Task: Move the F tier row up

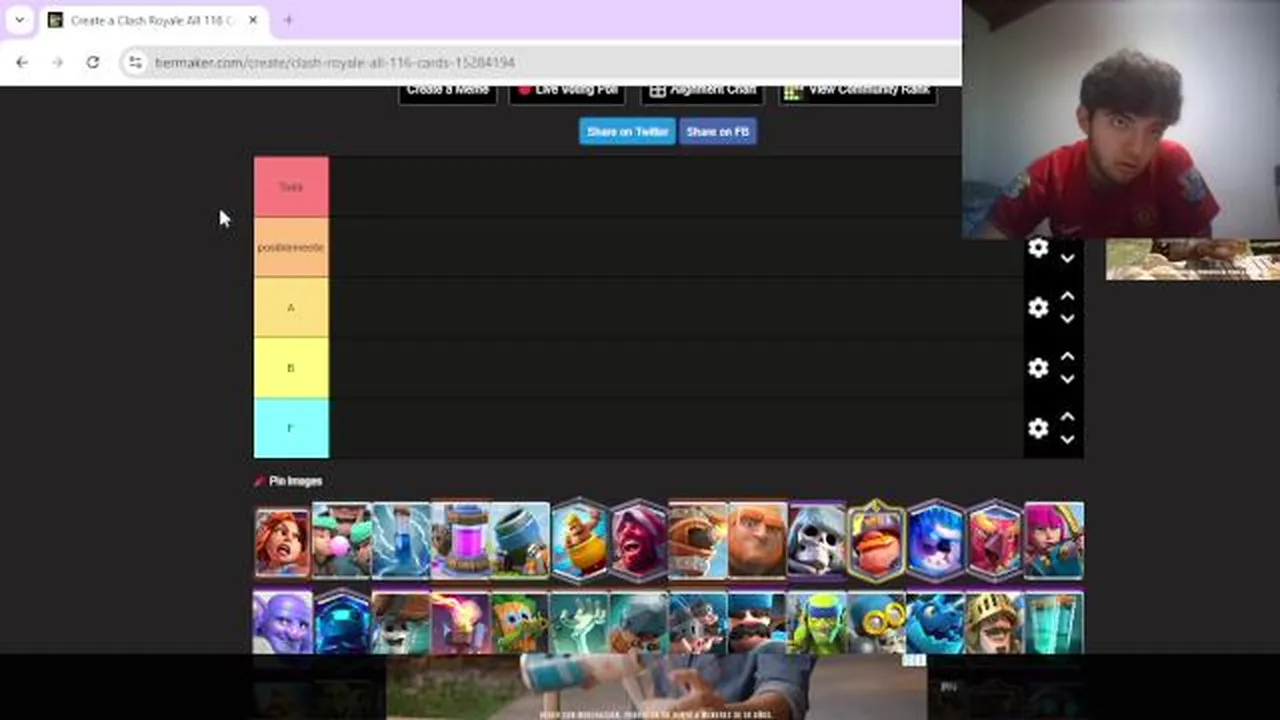Action: click(1067, 417)
